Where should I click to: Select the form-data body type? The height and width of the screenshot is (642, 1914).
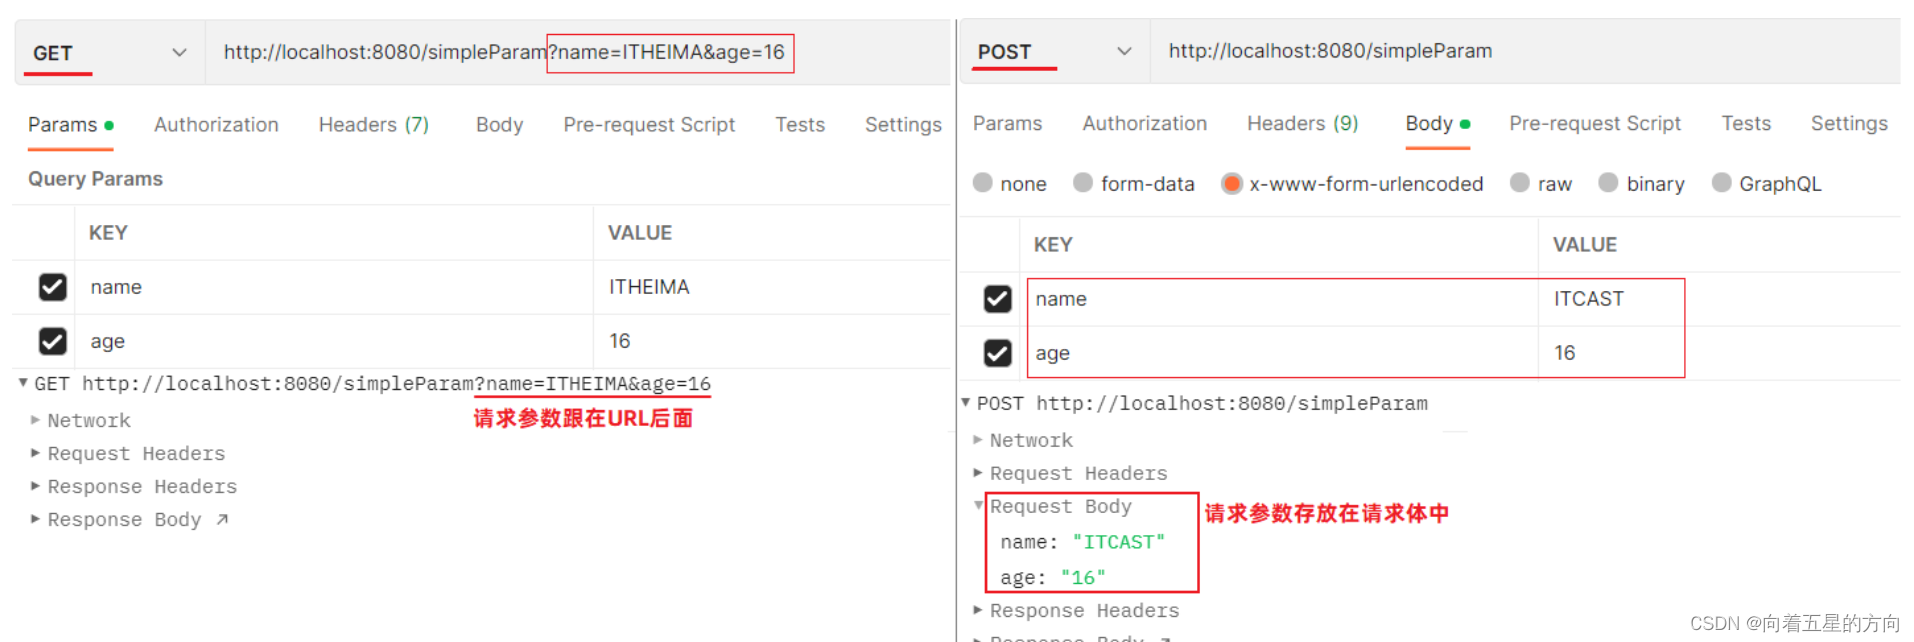[x=1083, y=183]
